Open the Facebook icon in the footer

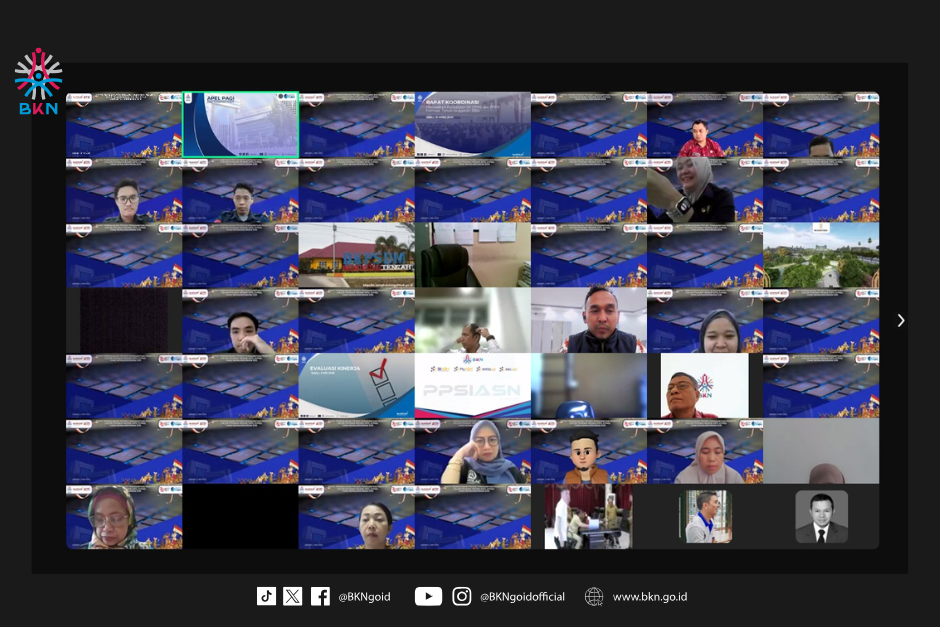[x=320, y=596]
